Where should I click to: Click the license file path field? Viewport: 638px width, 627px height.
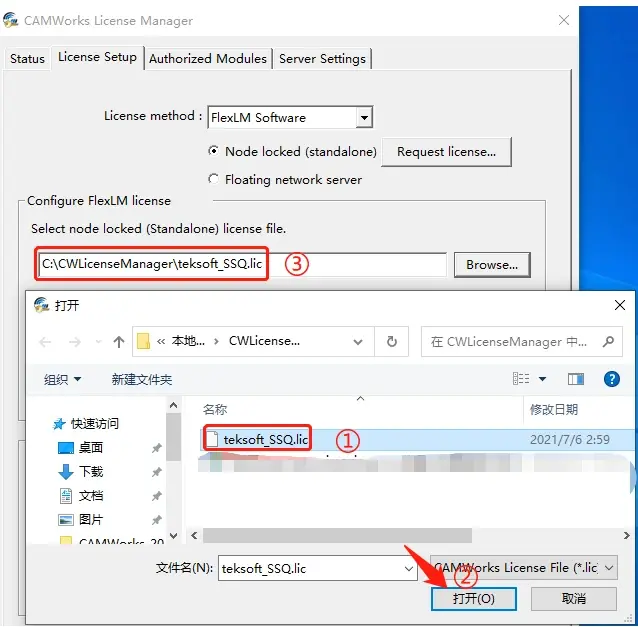pyautogui.click(x=243, y=264)
